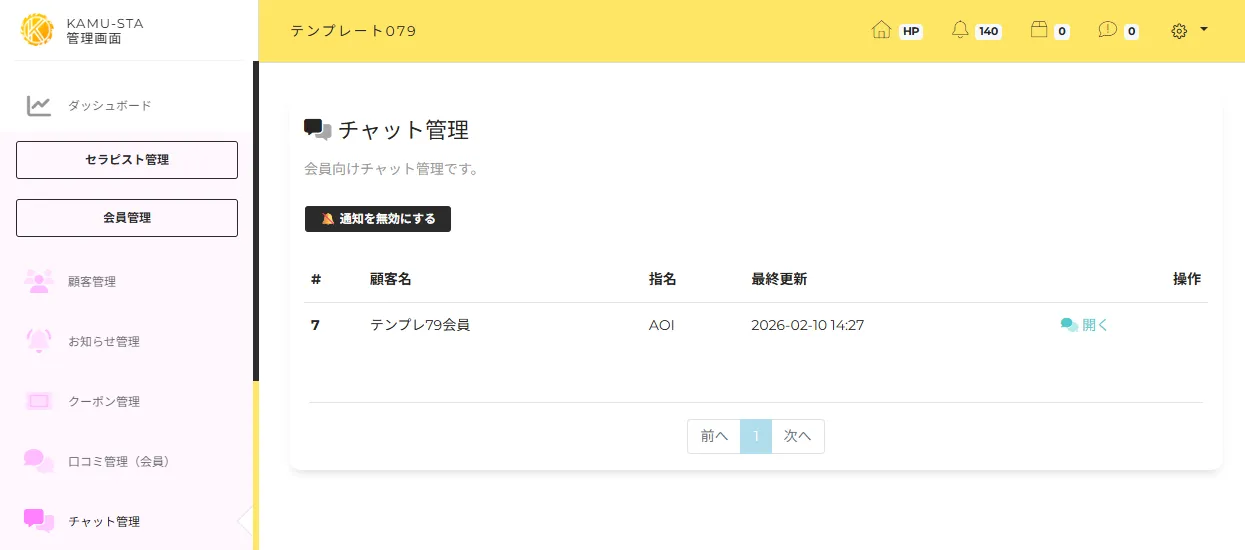Open the chat bubble icon in header
The image size is (1245, 550).
(x=1107, y=30)
